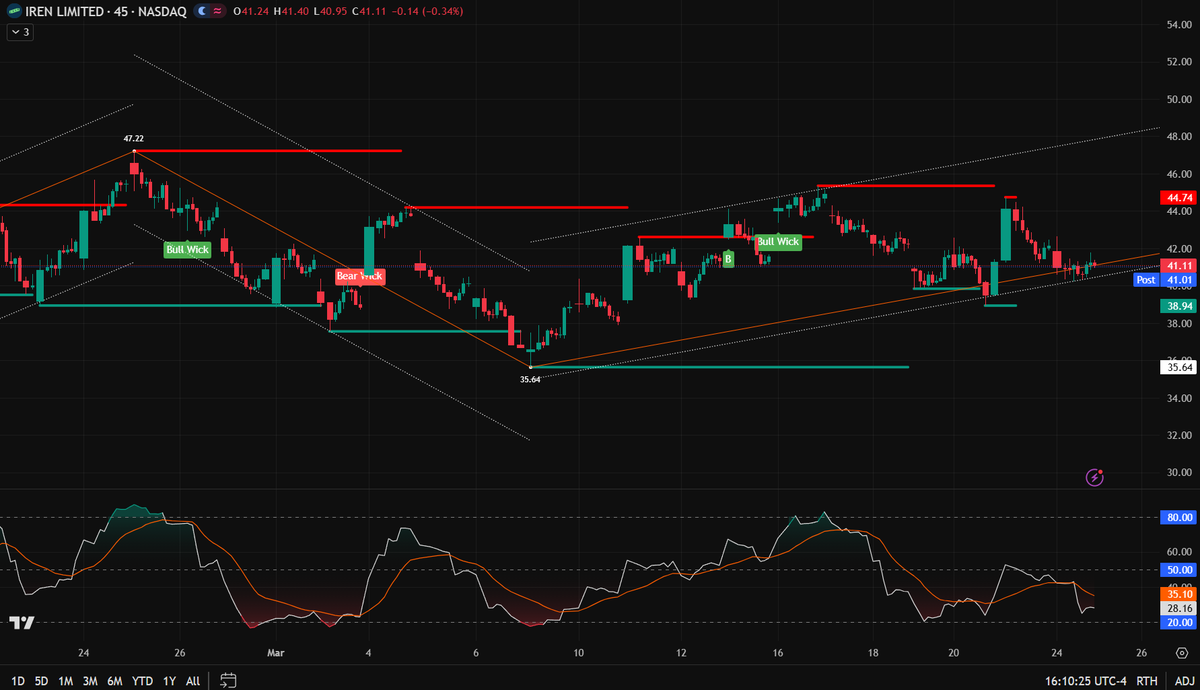This screenshot has width=1200, height=690.
Task: Select the 1D time range
Action: [18, 681]
